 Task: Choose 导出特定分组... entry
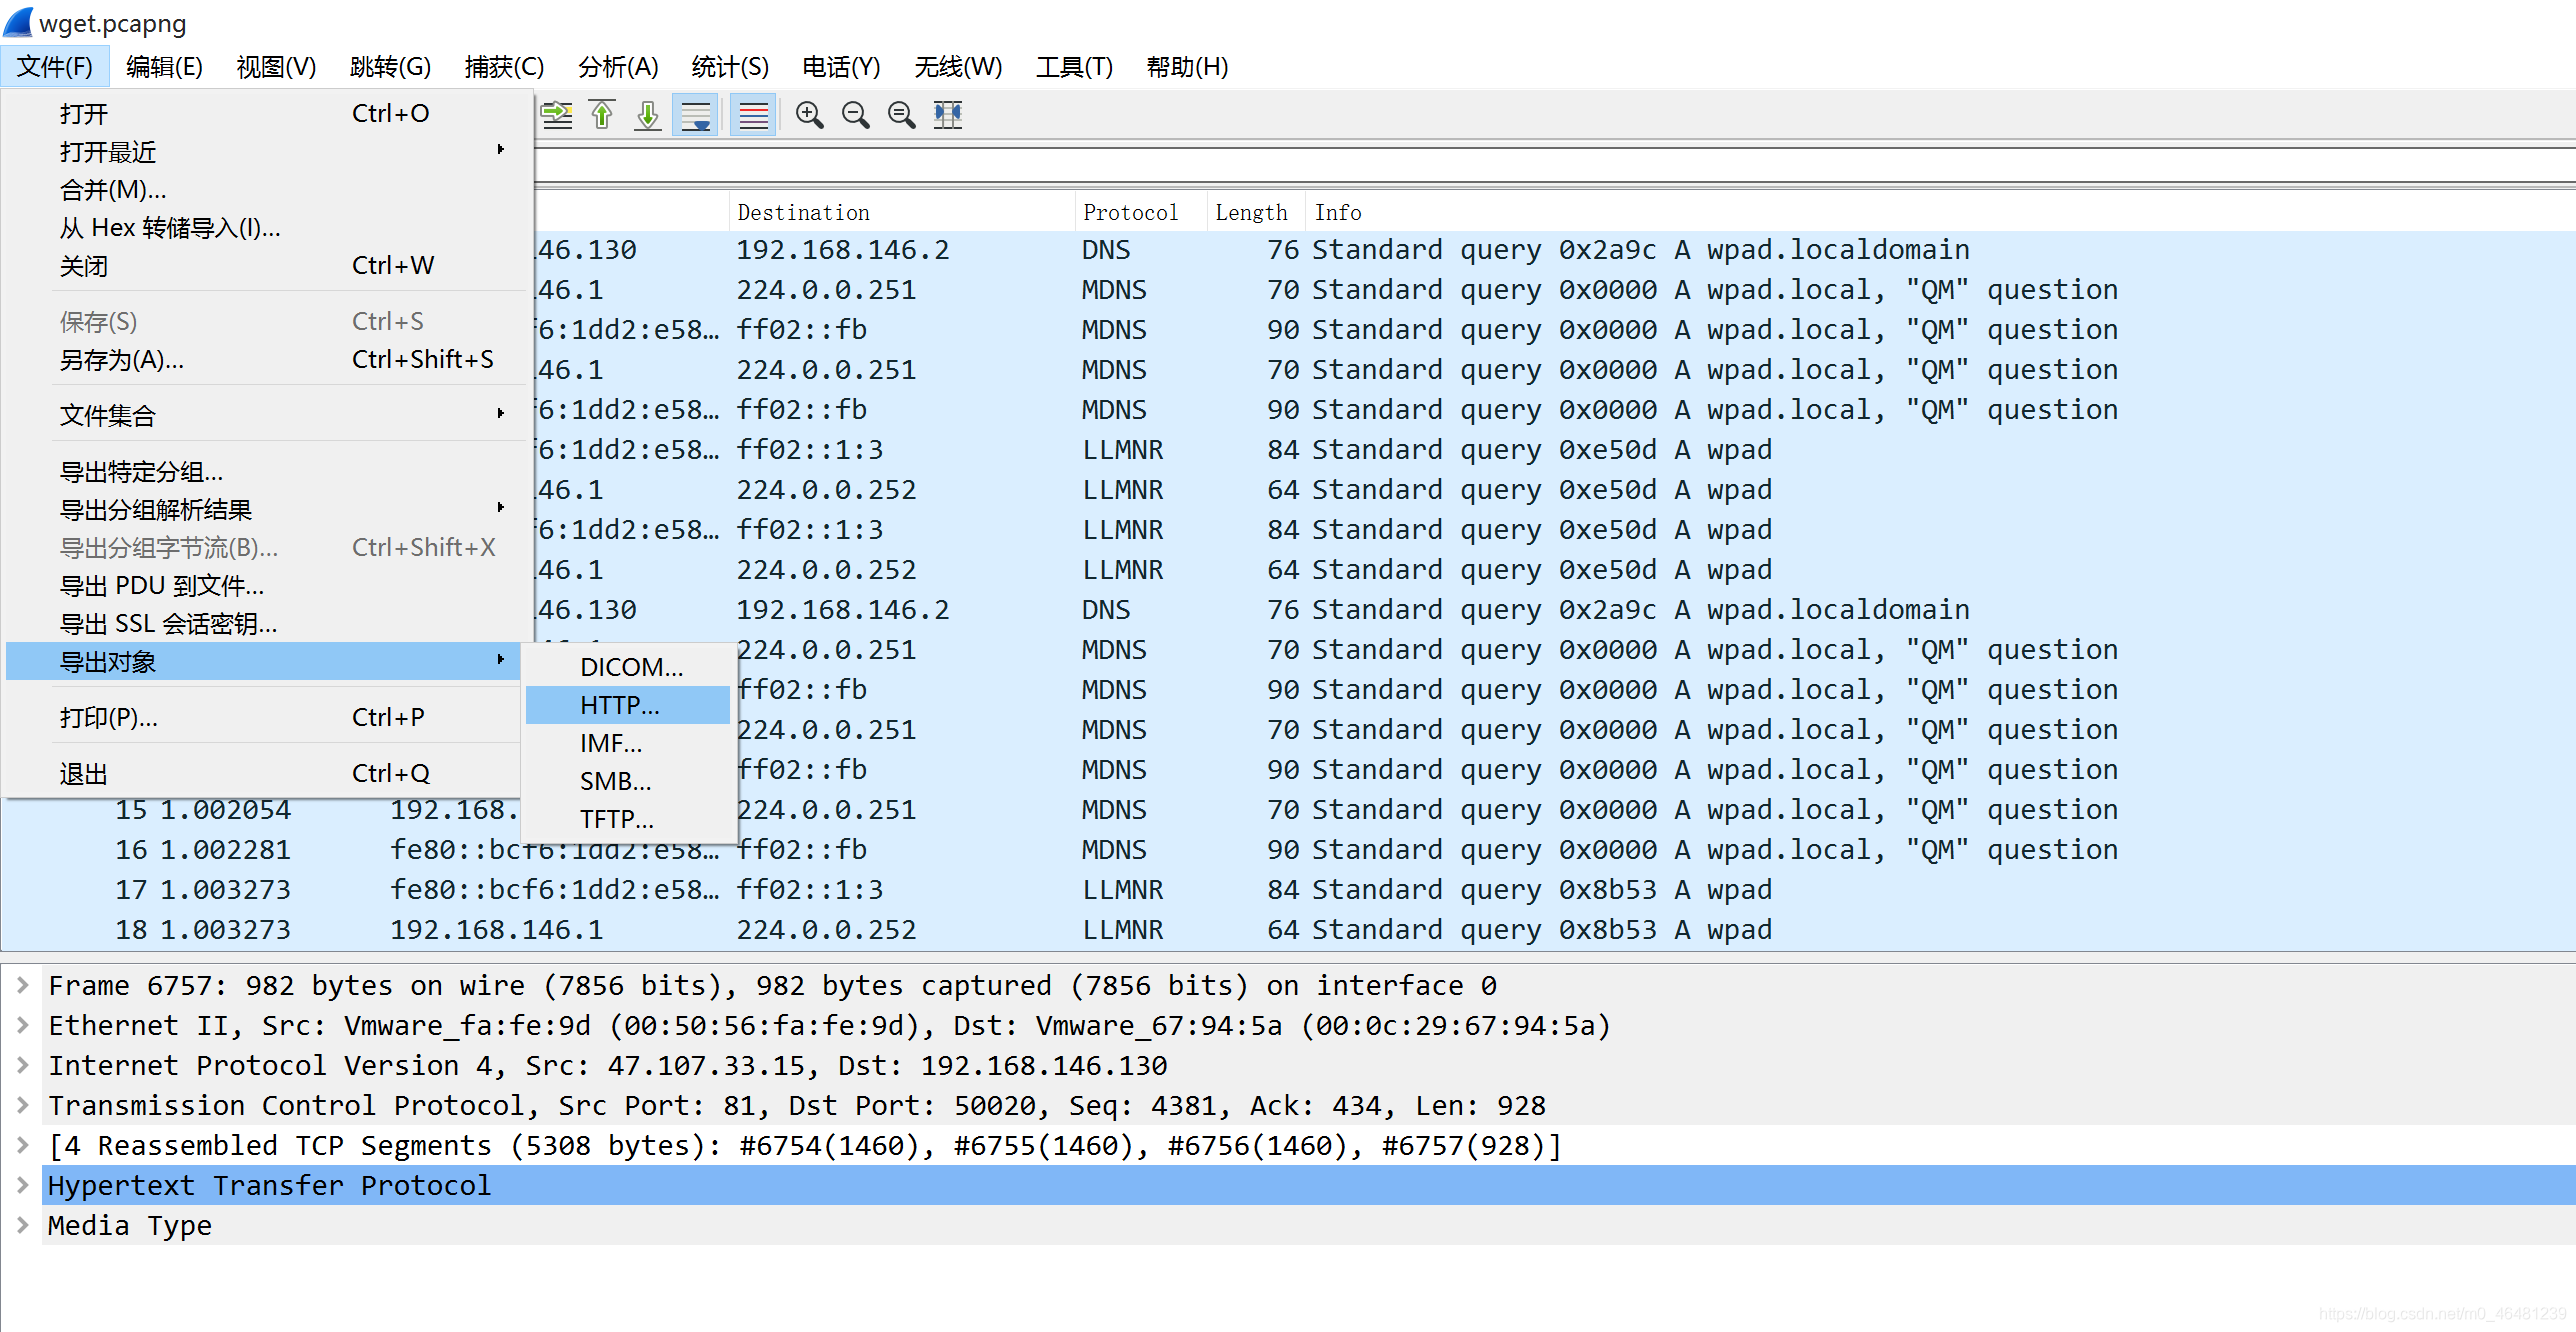[265, 472]
